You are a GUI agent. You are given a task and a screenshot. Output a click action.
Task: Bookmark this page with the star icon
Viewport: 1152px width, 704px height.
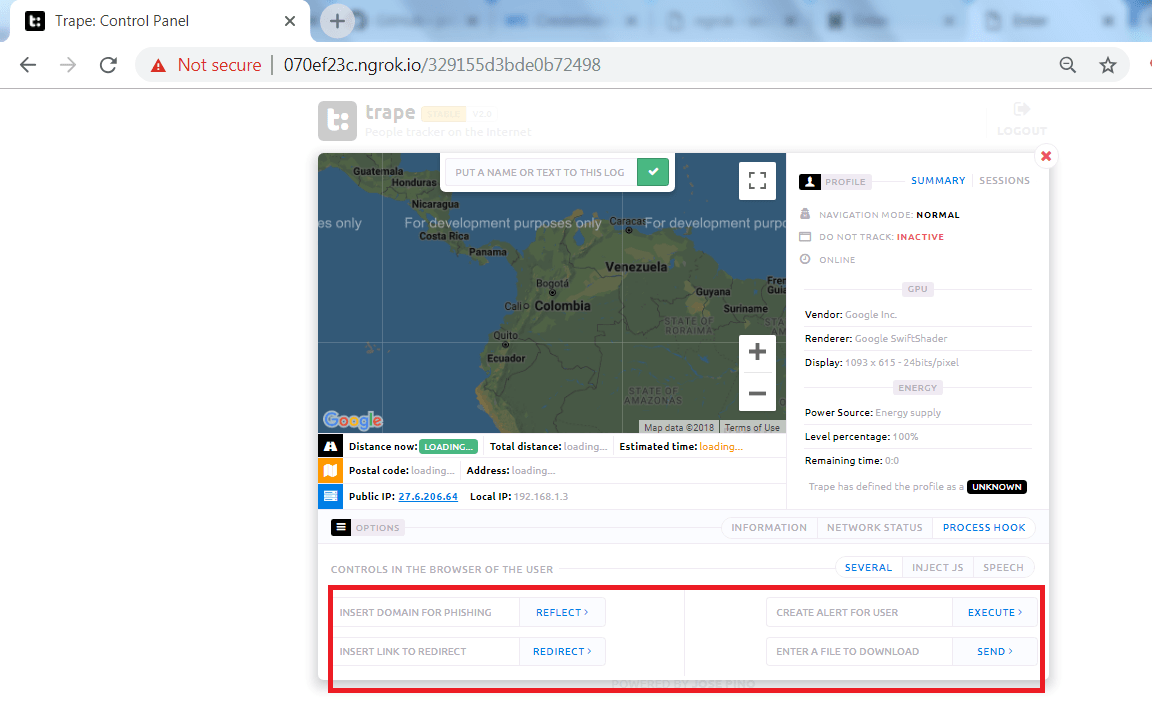[x=1108, y=65]
